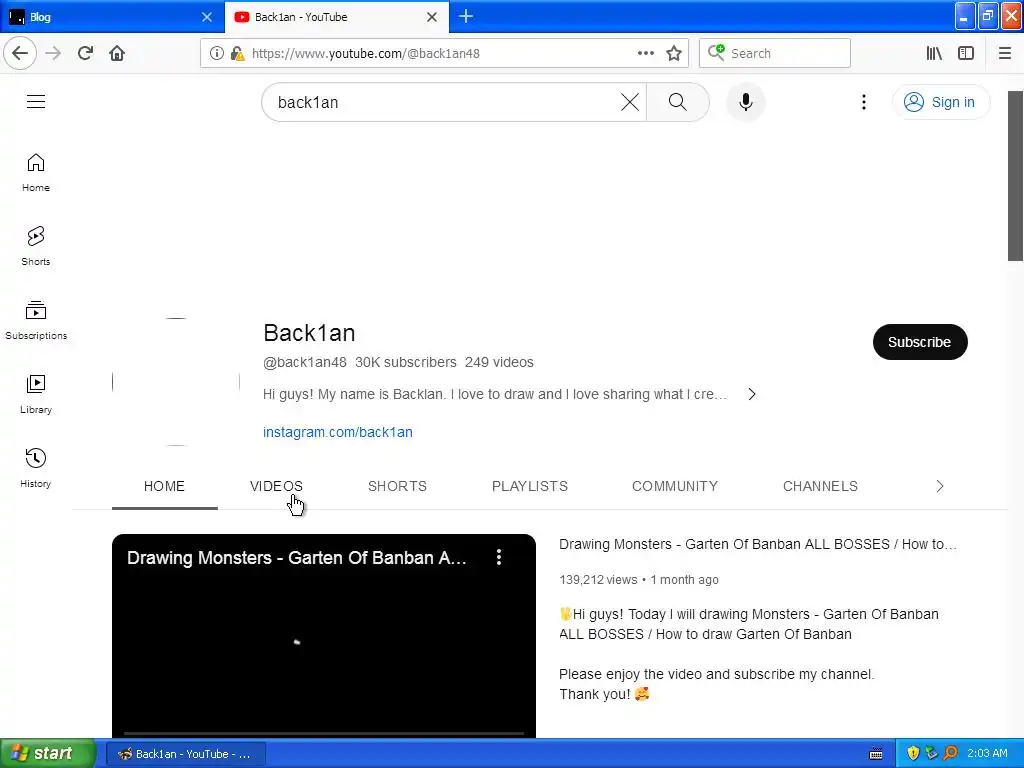Close the Blog tab

(207, 17)
